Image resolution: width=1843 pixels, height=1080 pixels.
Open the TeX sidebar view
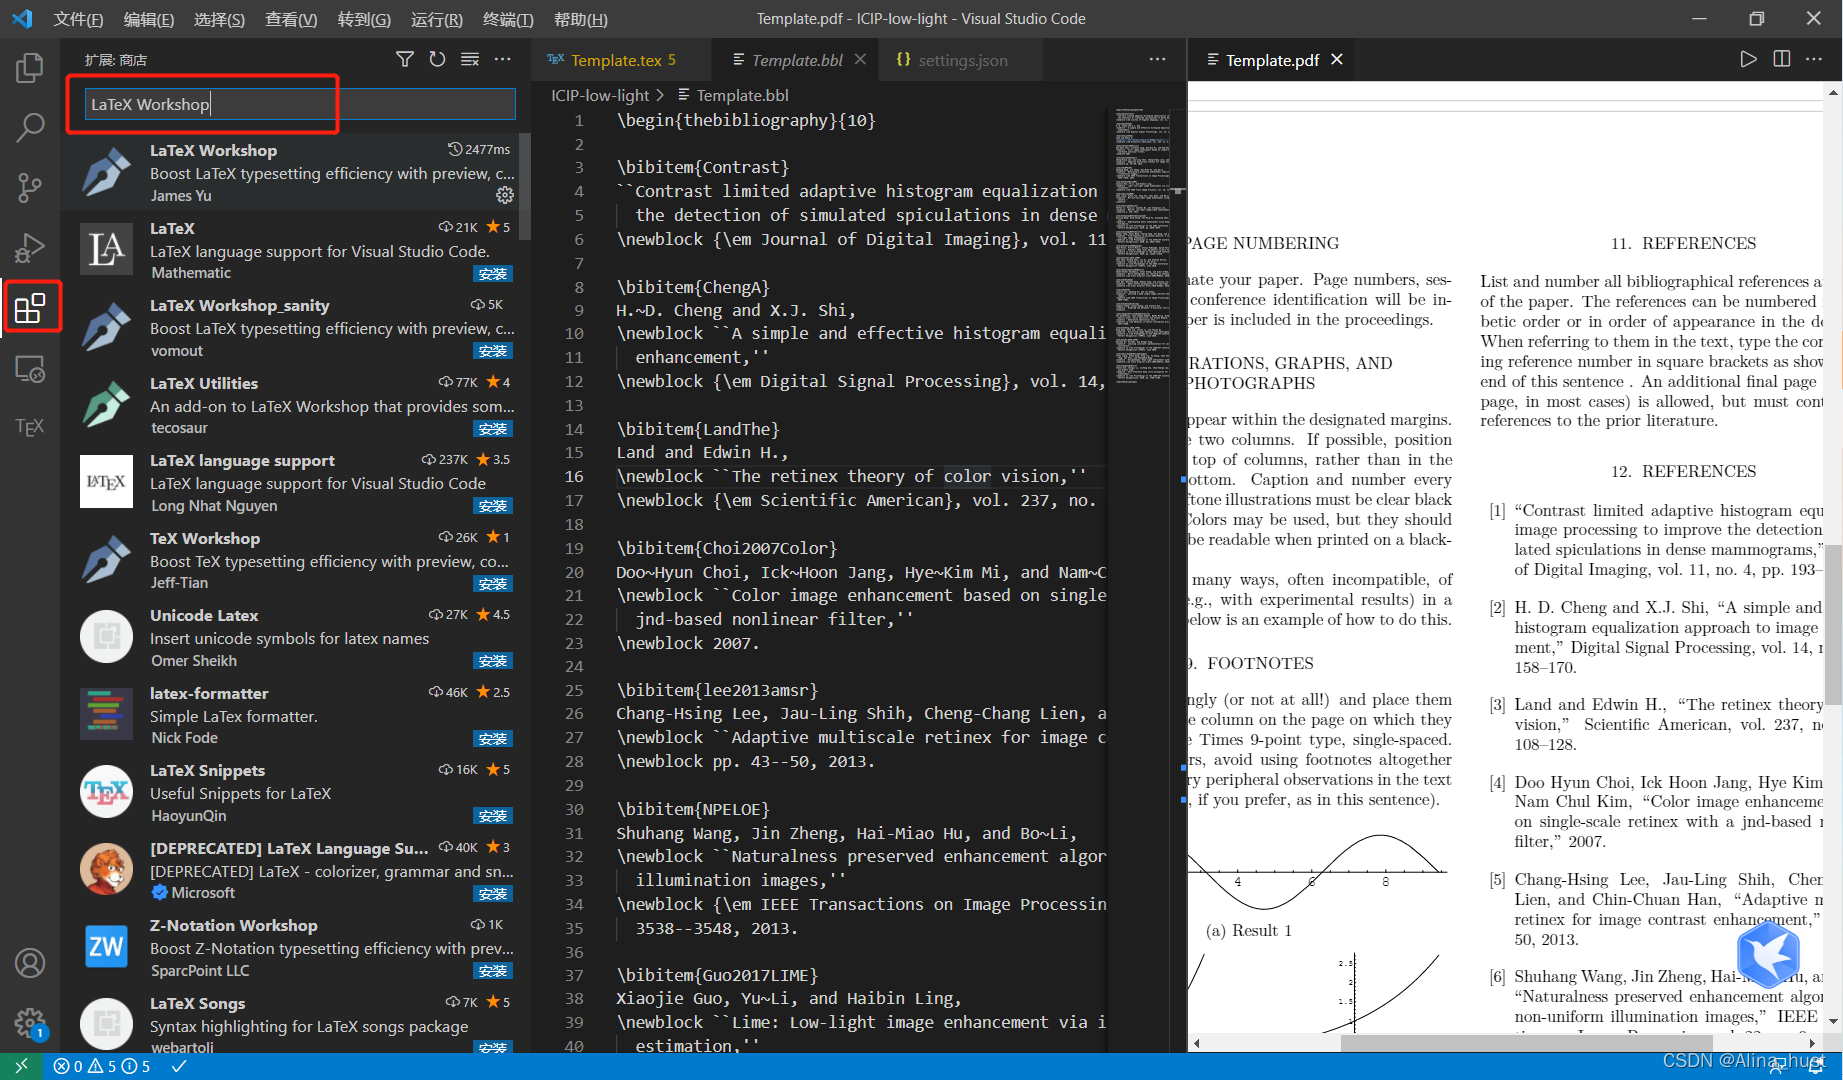[30, 427]
